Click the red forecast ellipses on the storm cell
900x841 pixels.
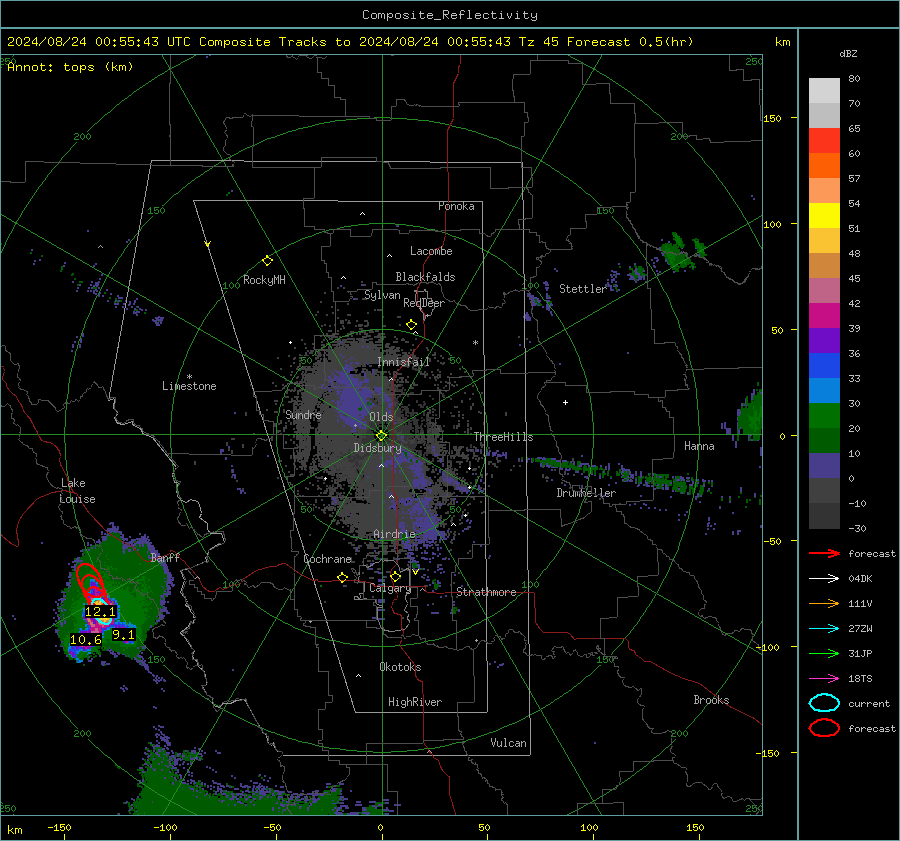click(91, 583)
